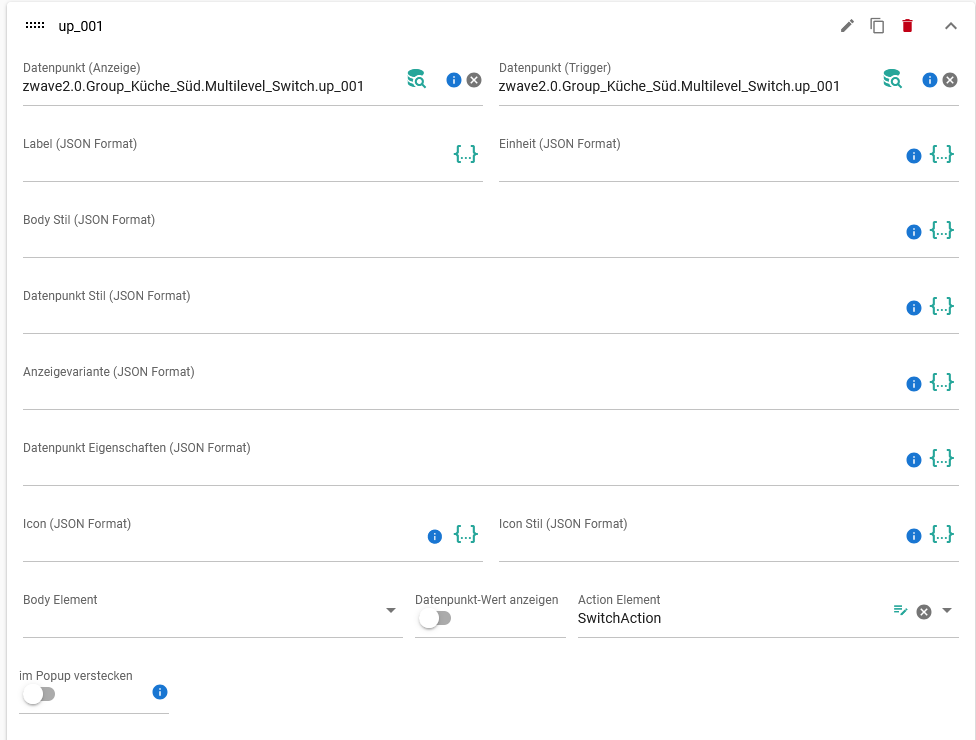Screen dimensions: 976x740
Task: Duplicate the up_001 entry with the copy icon
Action: coord(877,26)
